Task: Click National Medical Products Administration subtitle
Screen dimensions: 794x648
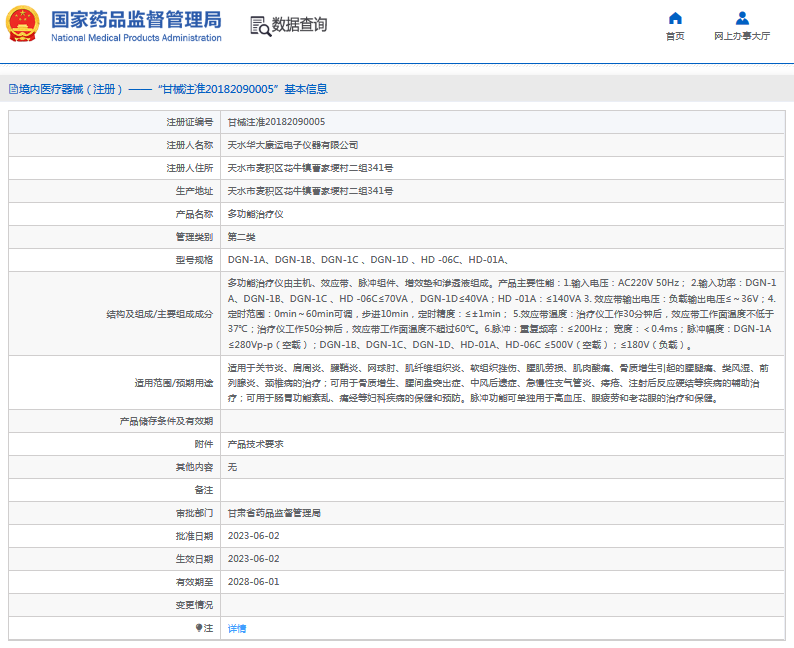Action: click(x=136, y=38)
